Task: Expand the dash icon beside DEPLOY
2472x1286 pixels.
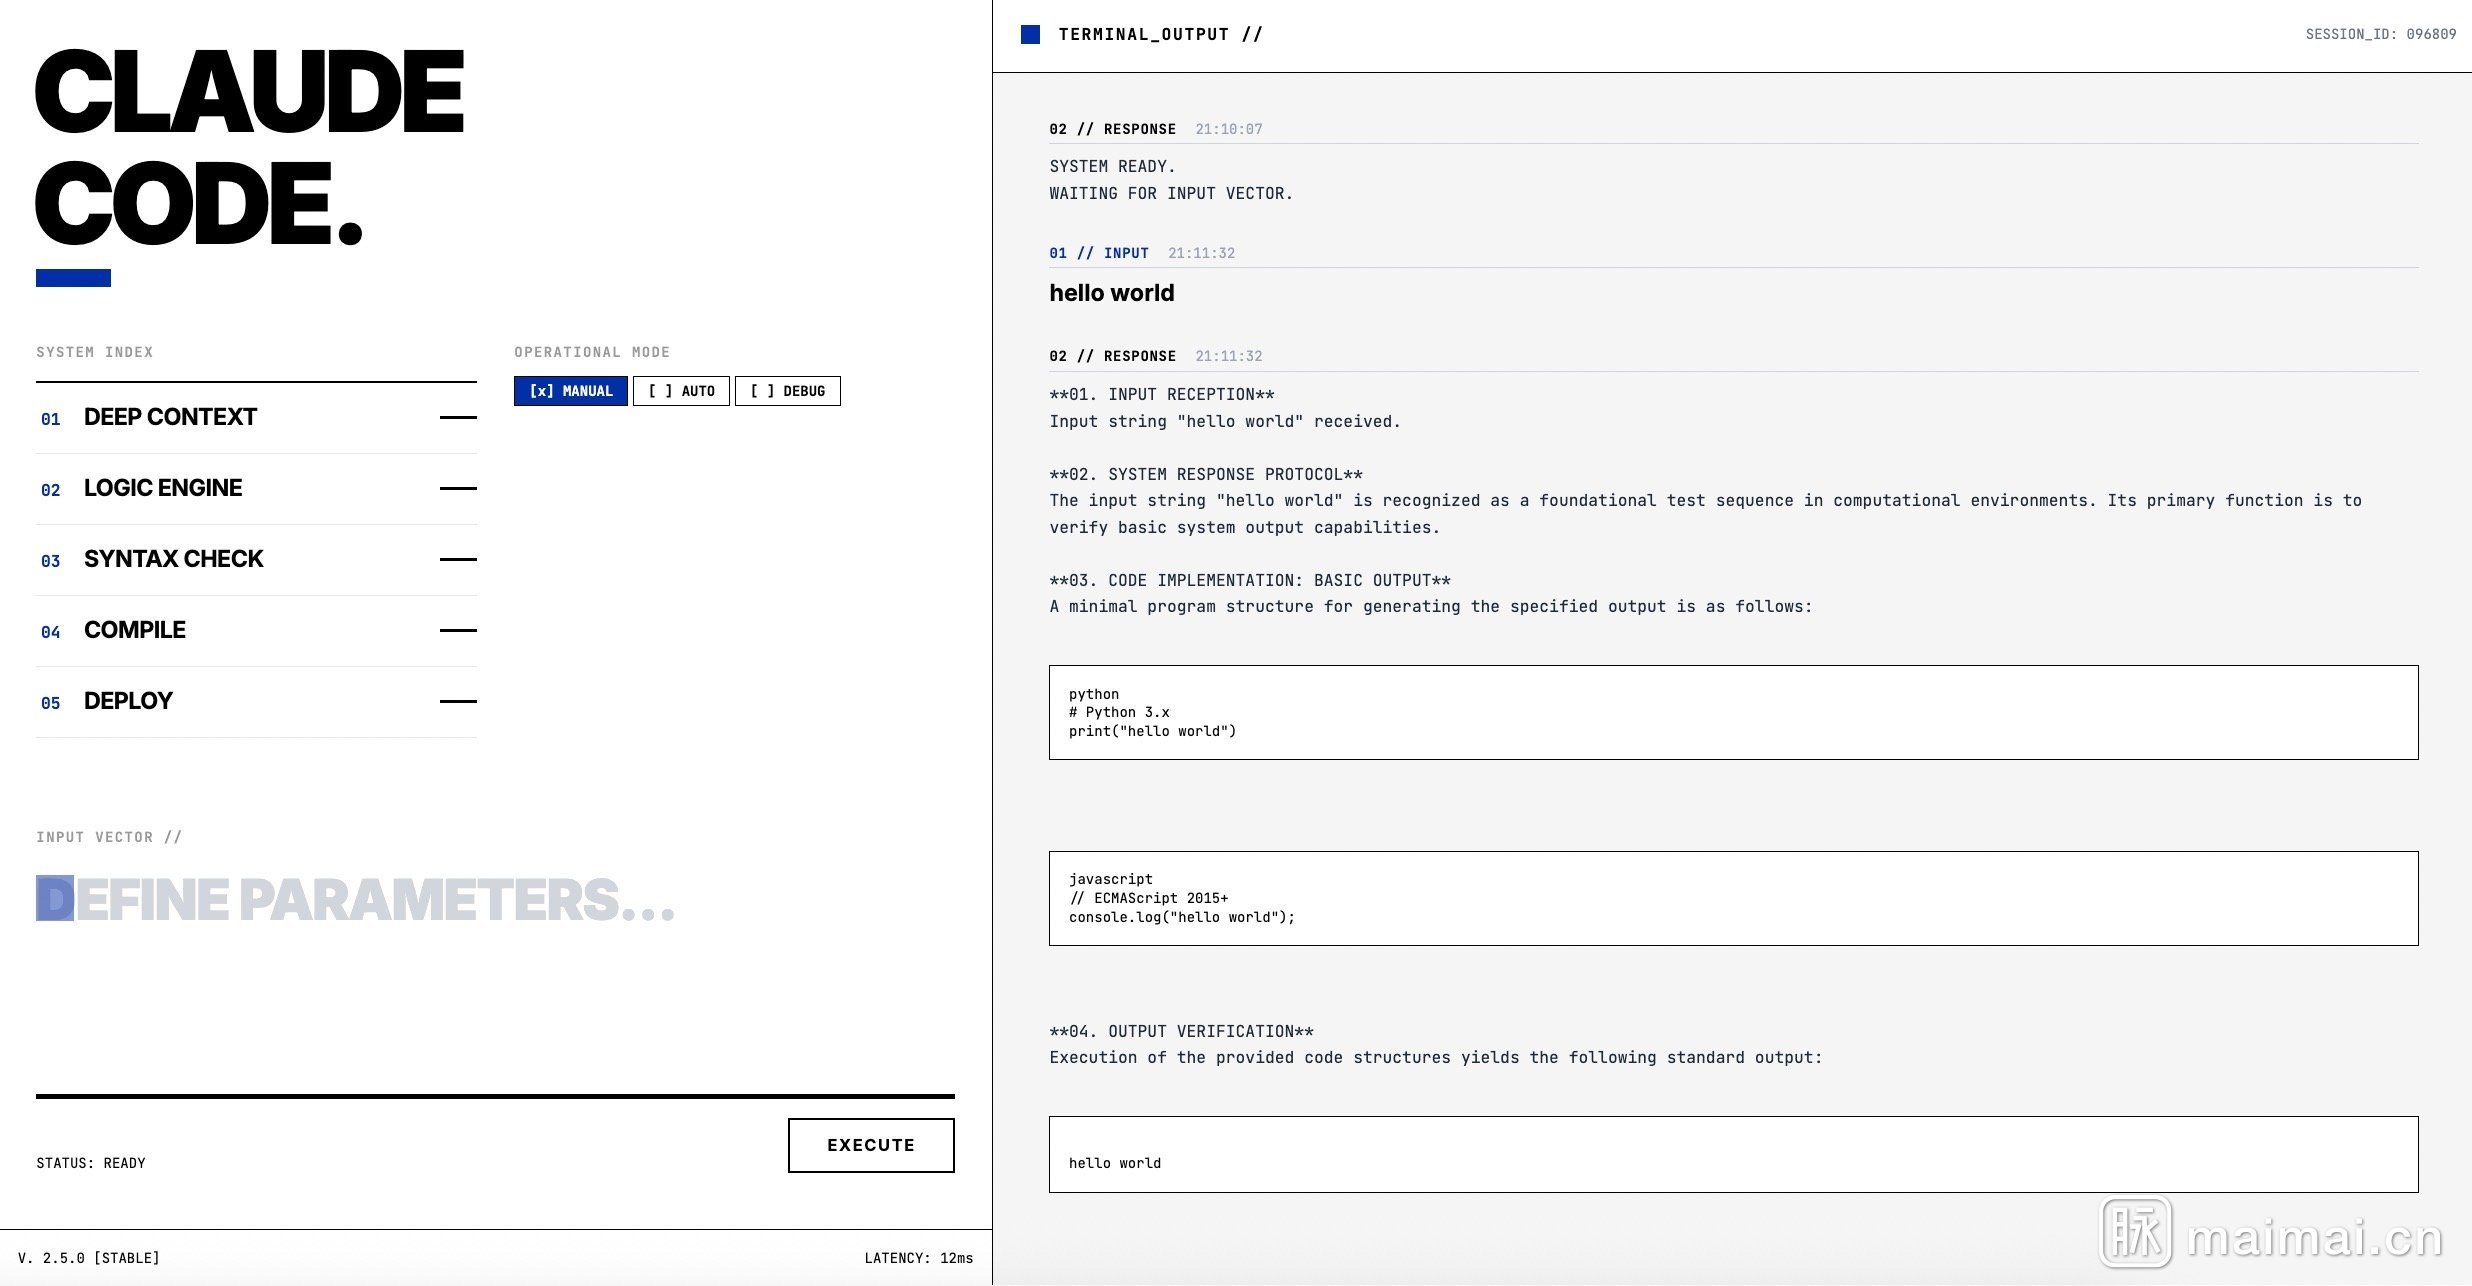Action: coord(458,702)
